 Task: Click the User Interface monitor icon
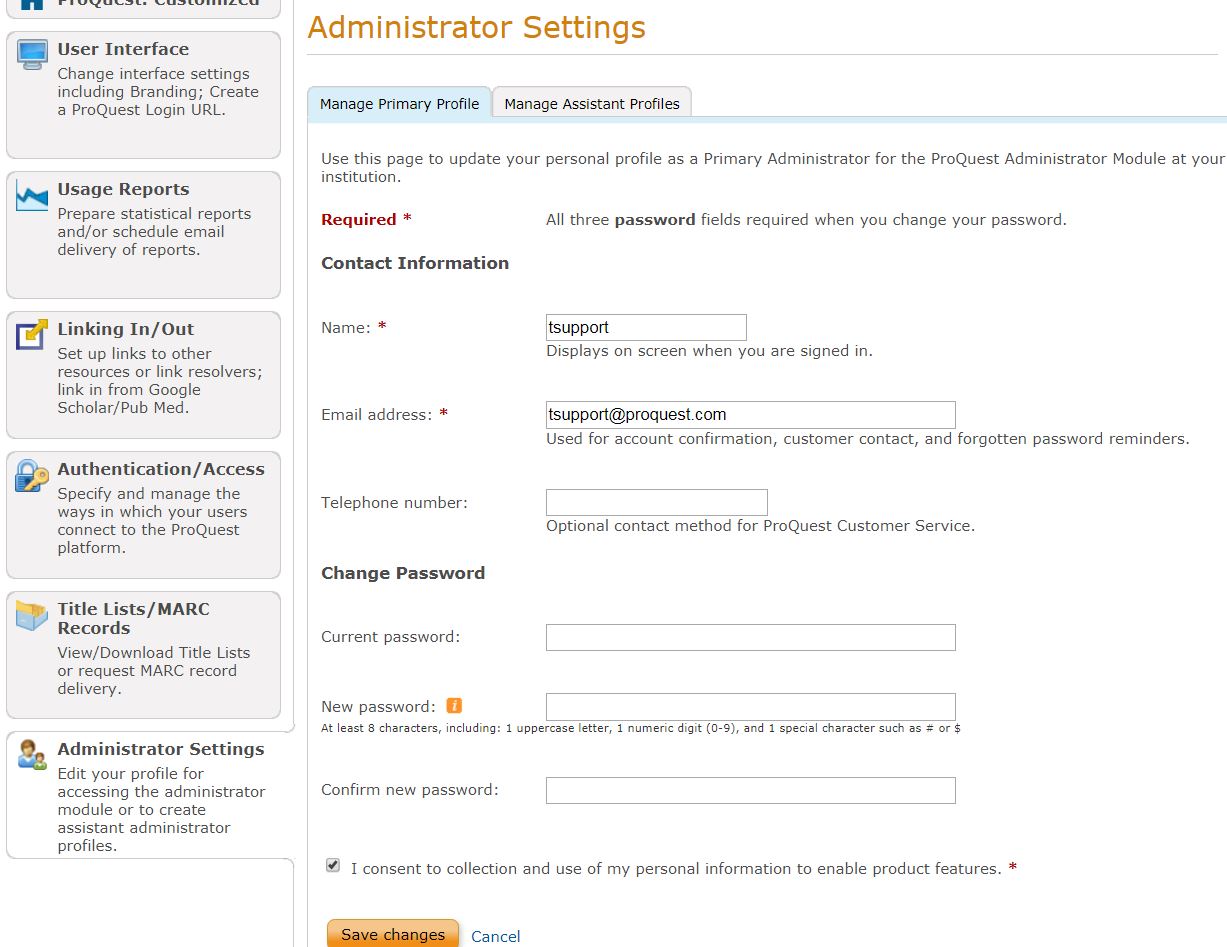32,54
